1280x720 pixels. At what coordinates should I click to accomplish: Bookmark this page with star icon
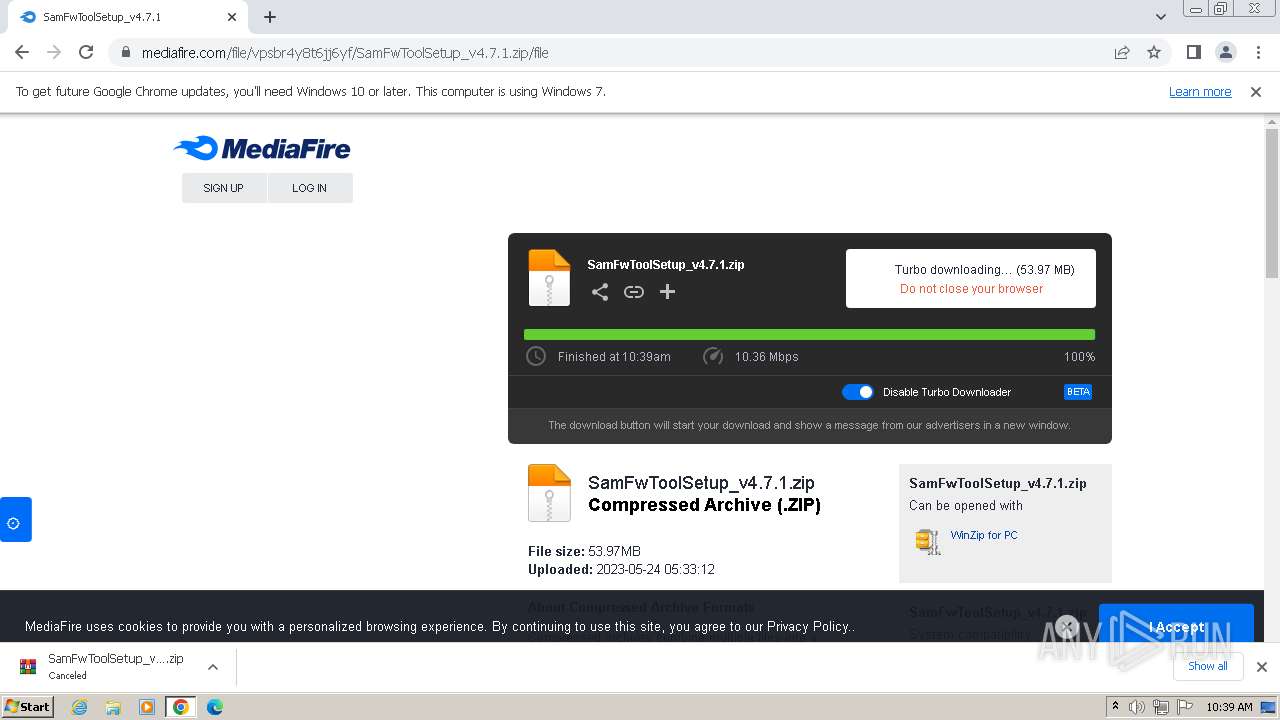tap(1154, 52)
